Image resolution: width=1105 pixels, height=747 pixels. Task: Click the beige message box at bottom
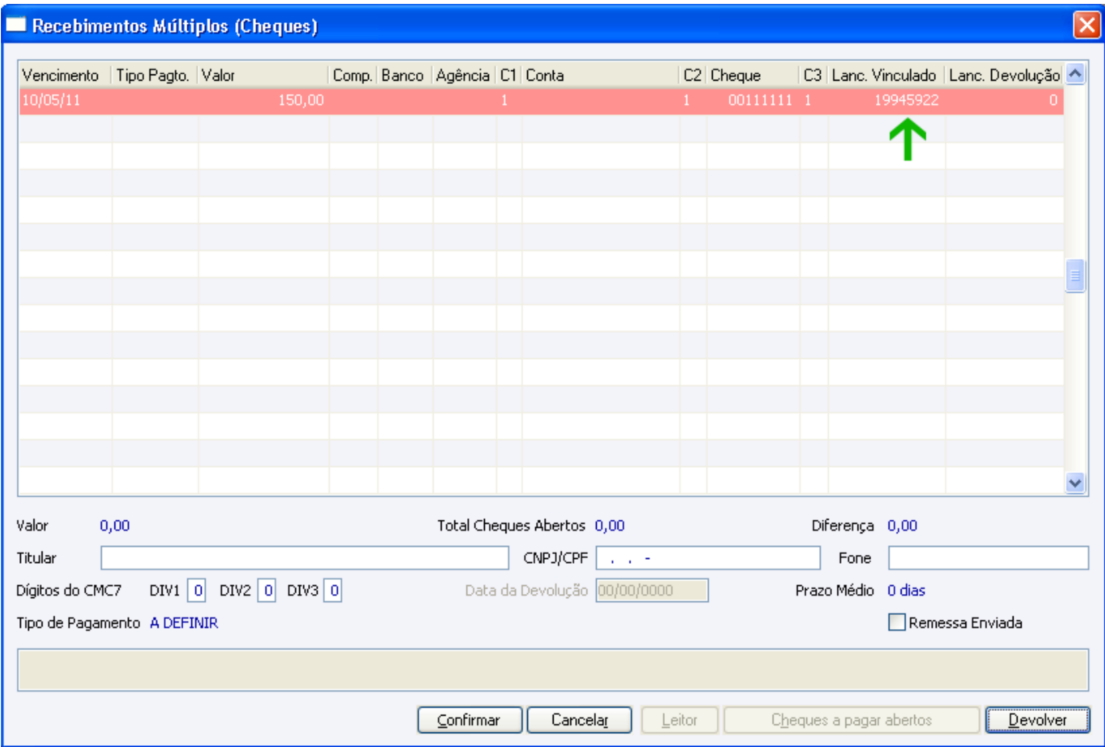553,670
